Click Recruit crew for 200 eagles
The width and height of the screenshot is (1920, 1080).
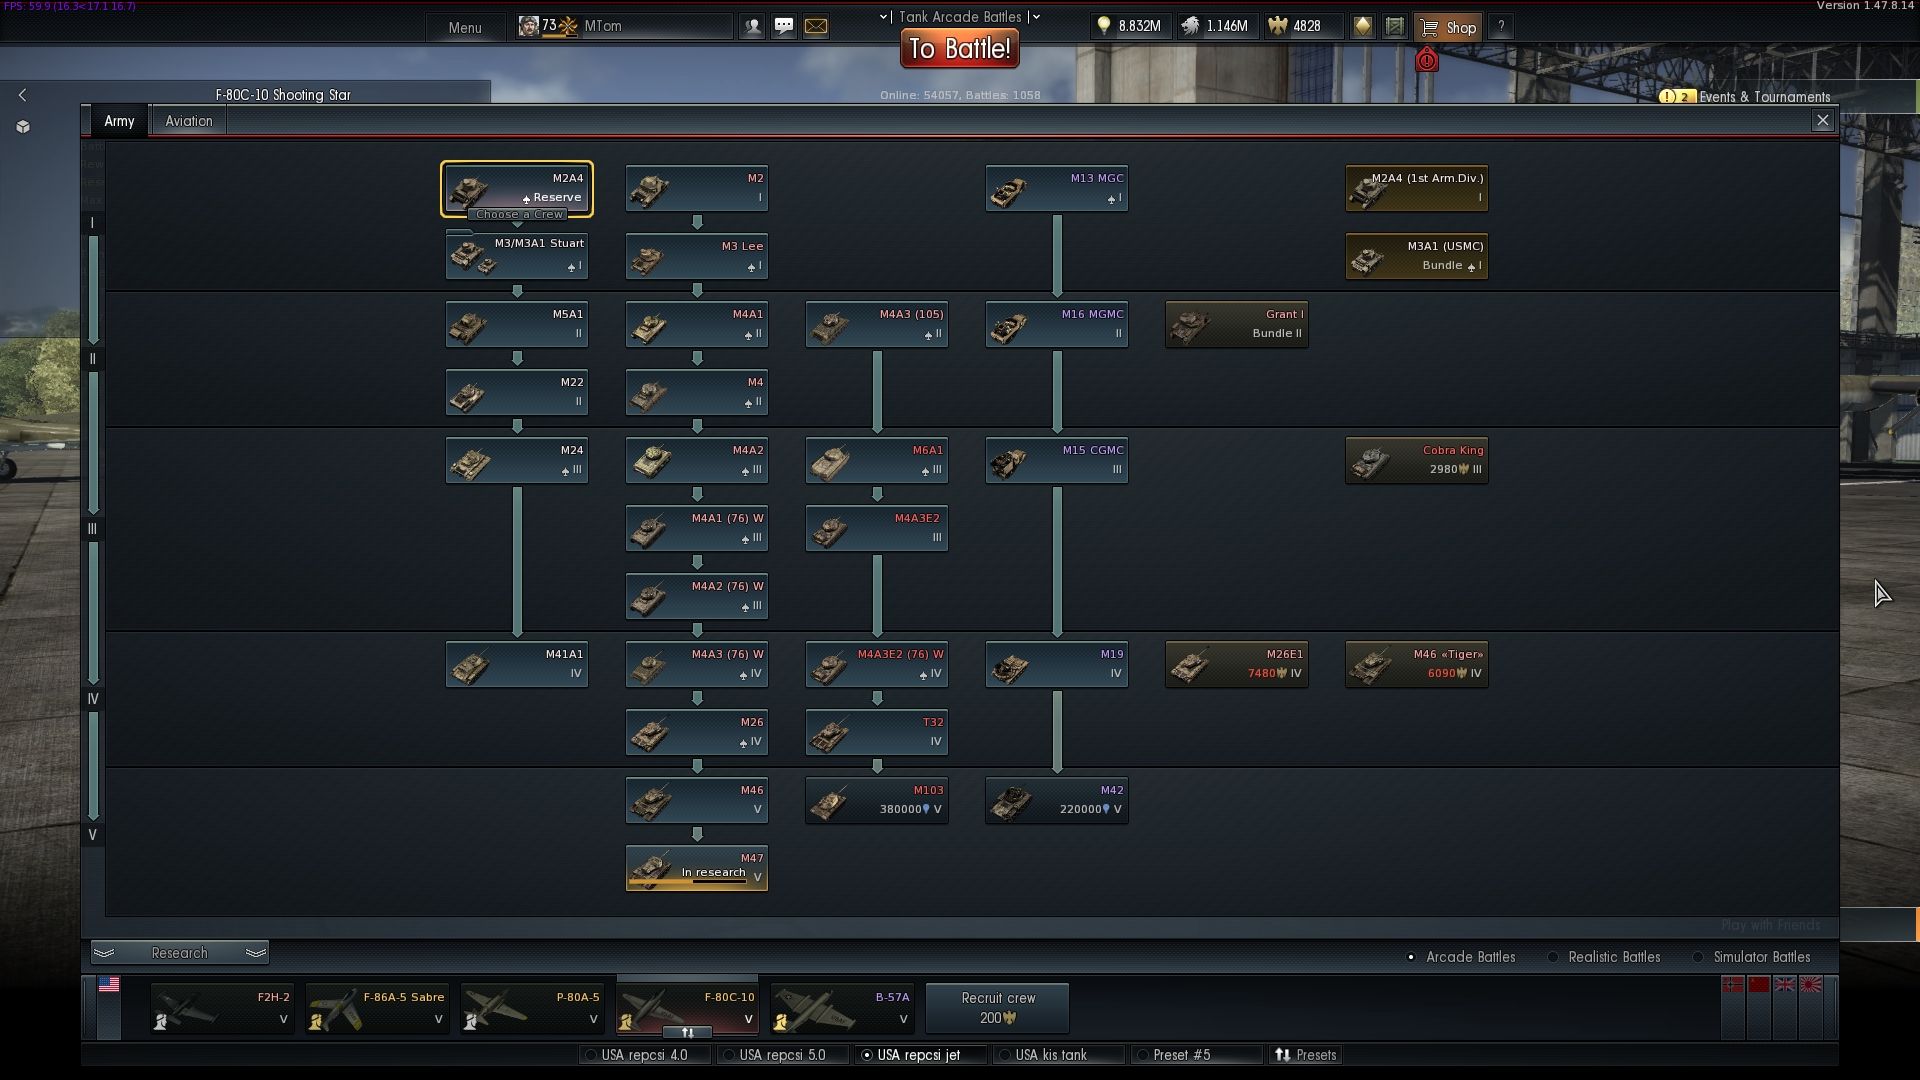tap(998, 1008)
